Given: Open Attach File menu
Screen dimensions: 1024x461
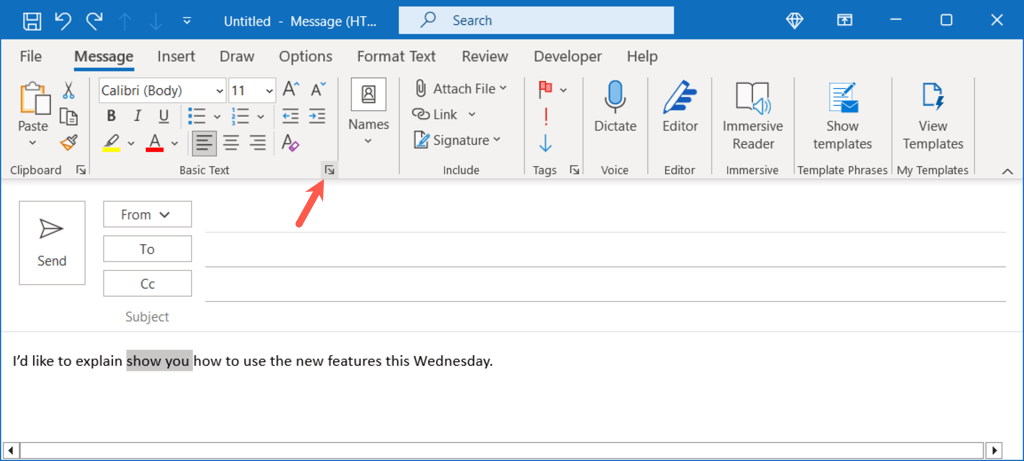Looking at the screenshot, I should [461, 89].
